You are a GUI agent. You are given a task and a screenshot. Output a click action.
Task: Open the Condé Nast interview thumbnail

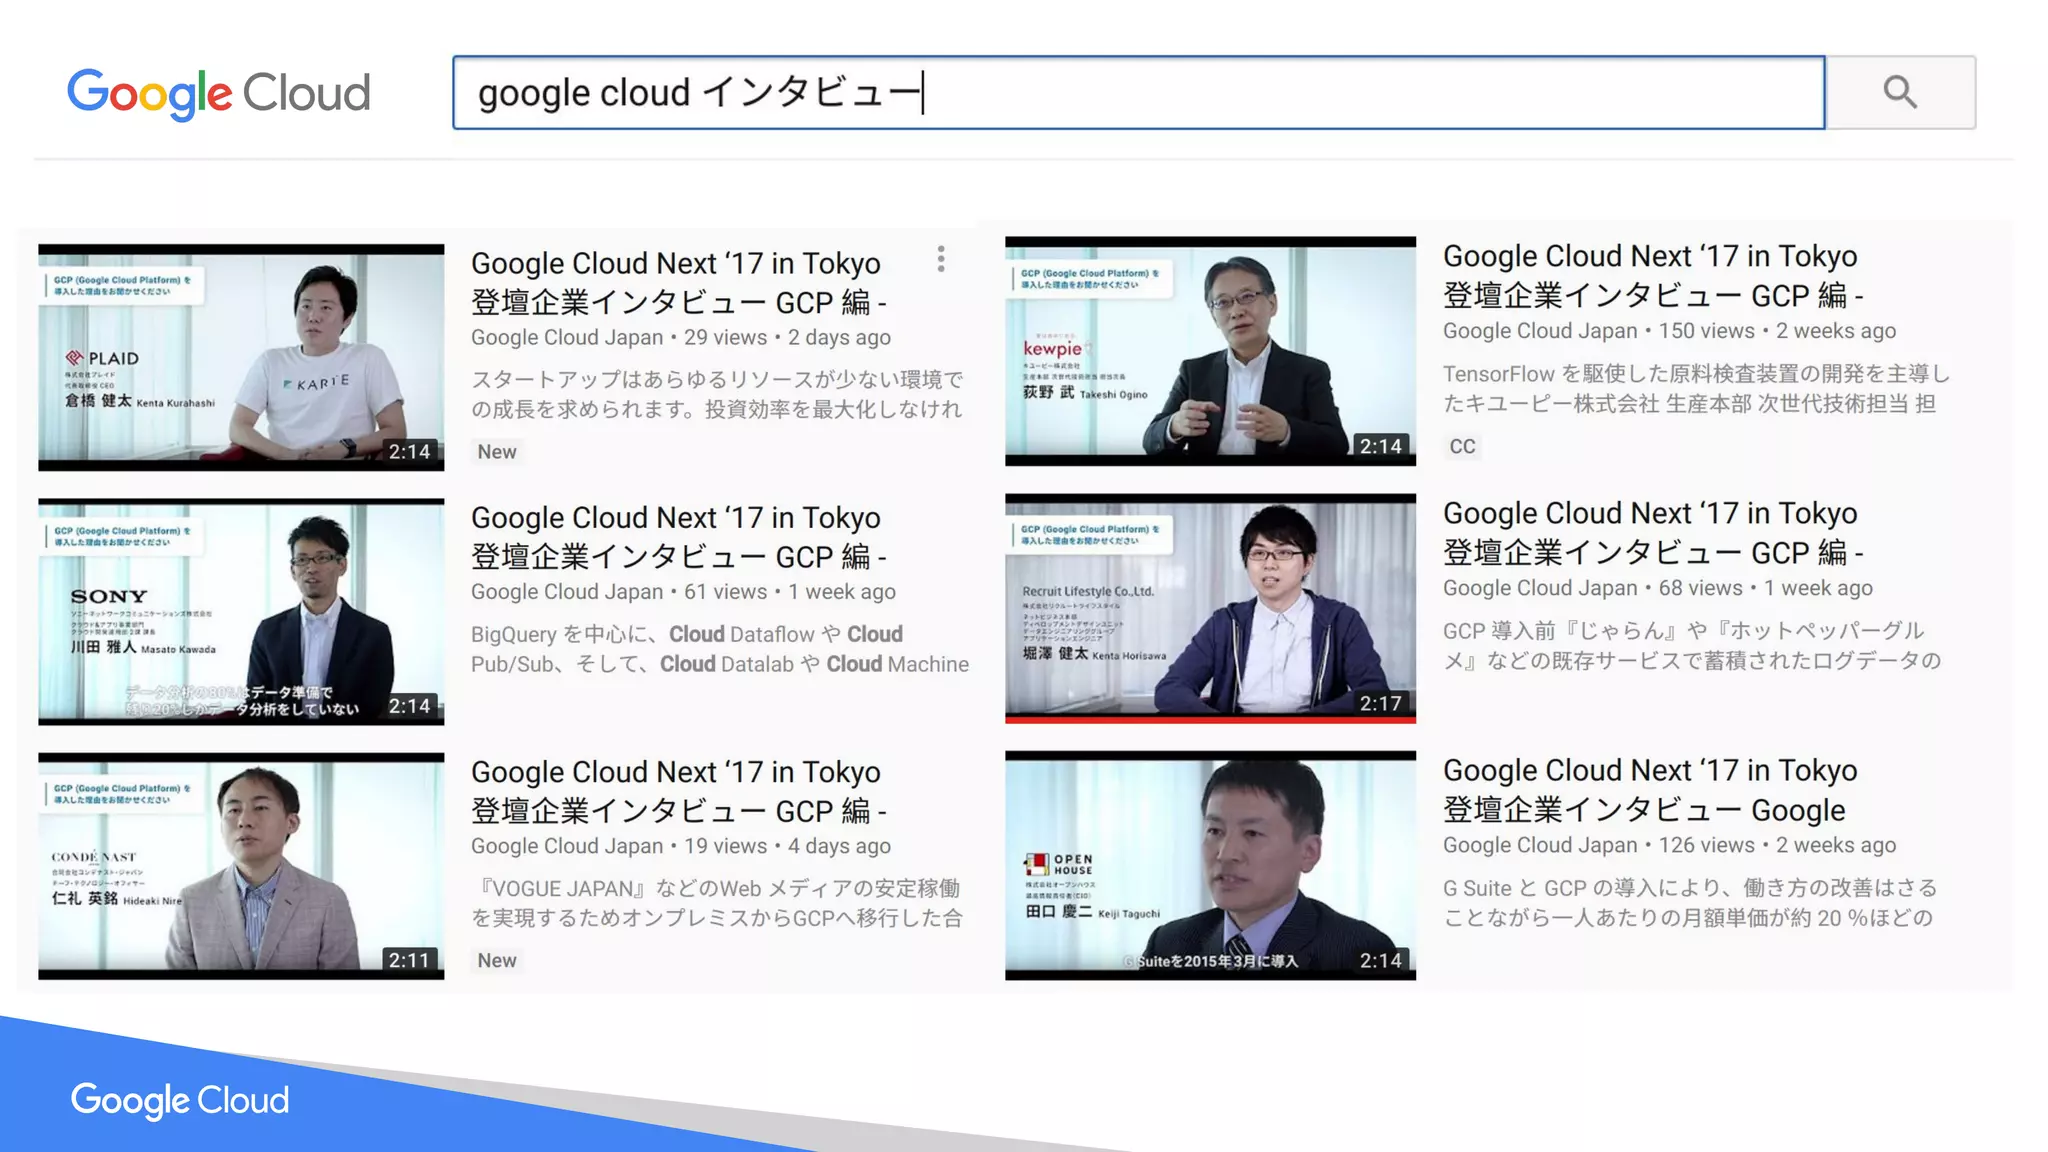(241, 865)
